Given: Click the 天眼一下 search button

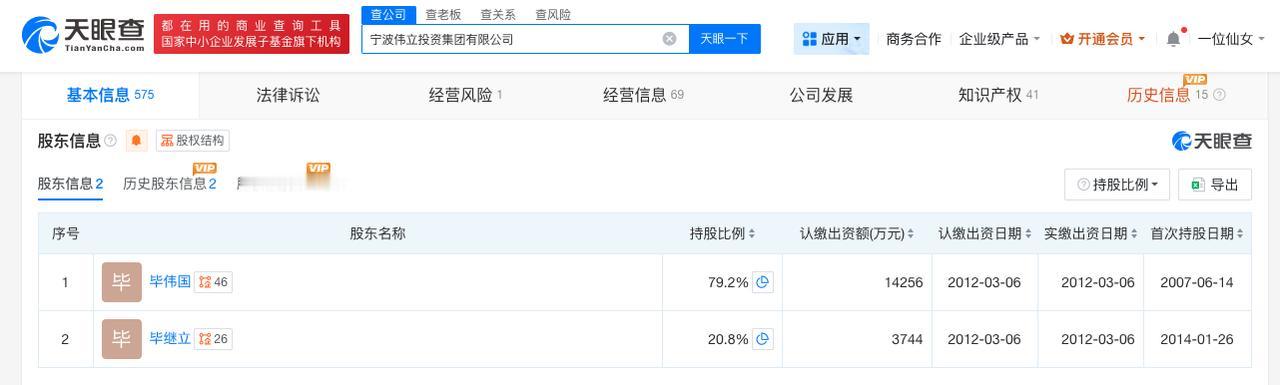Looking at the screenshot, I should [725, 39].
